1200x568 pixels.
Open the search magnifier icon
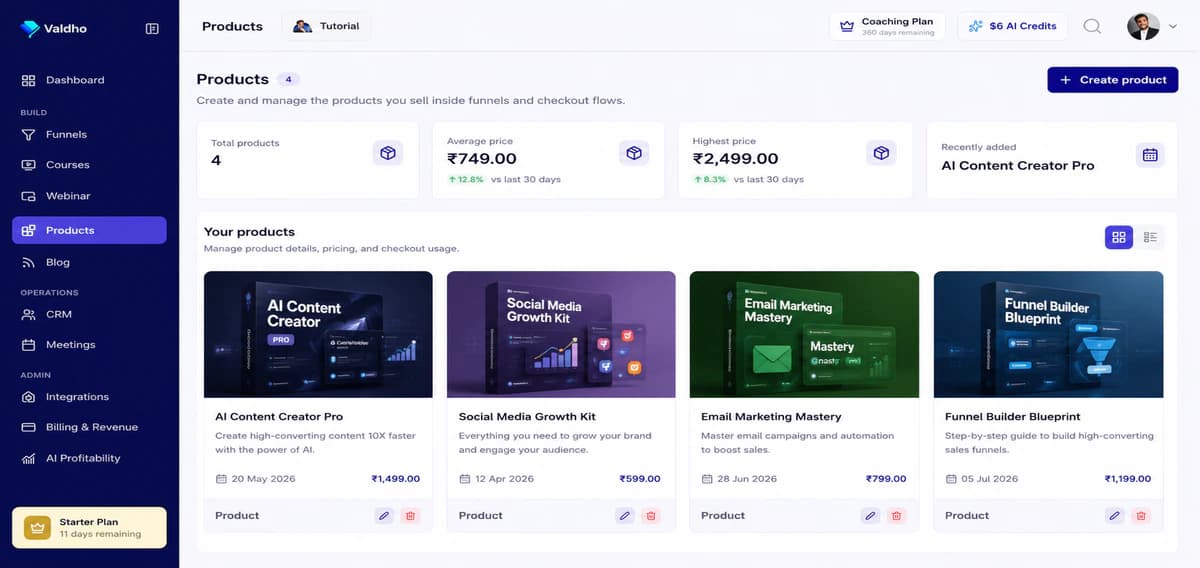pyautogui.click(x=1092, y=27)
